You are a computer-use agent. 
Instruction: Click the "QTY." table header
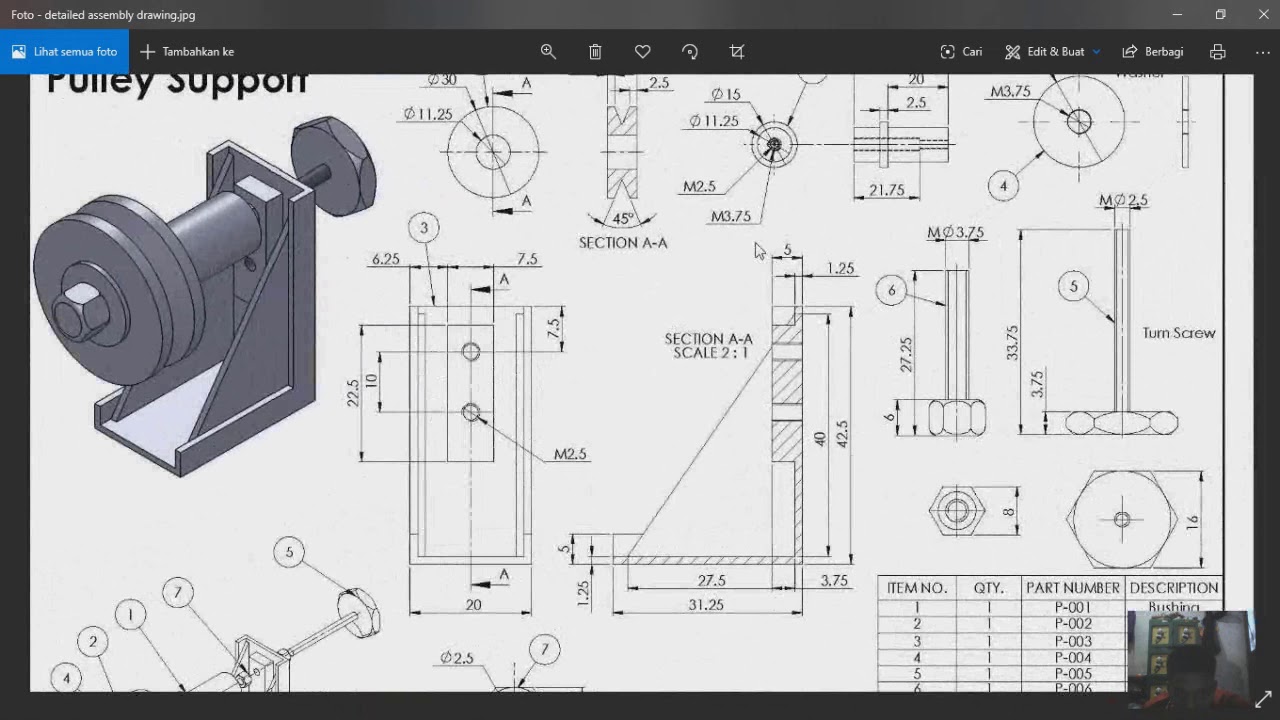pyautogui.click(x=988, y=588)
